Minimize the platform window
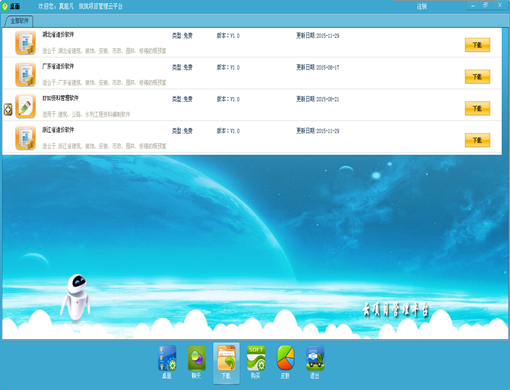Viewport: 510px width, 390px height. pyautogui.click(x=473, y=6)
